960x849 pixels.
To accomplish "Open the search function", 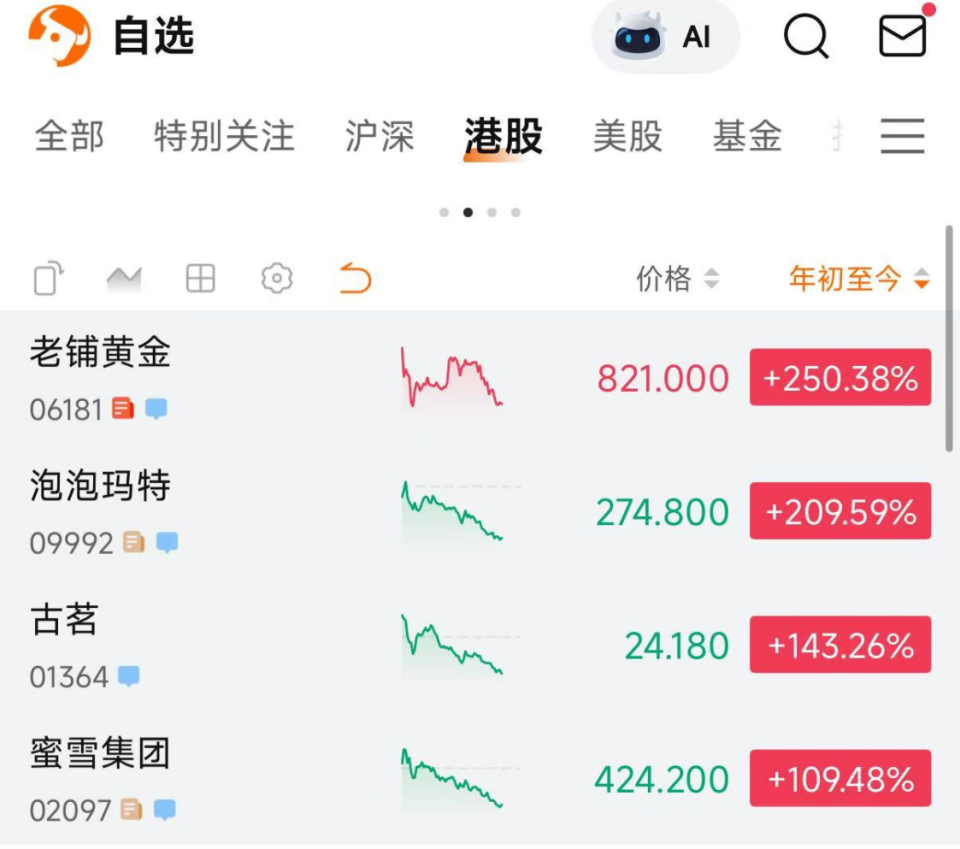I will [806, 37].
